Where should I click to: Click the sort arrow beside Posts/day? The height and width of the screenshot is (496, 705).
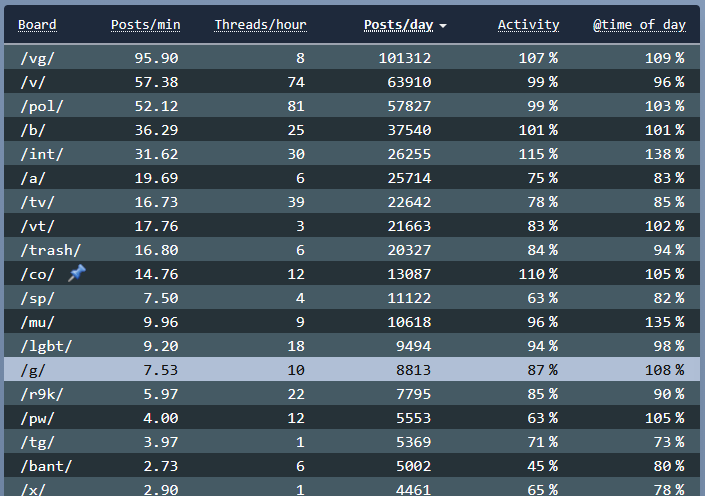click(443, 26)
